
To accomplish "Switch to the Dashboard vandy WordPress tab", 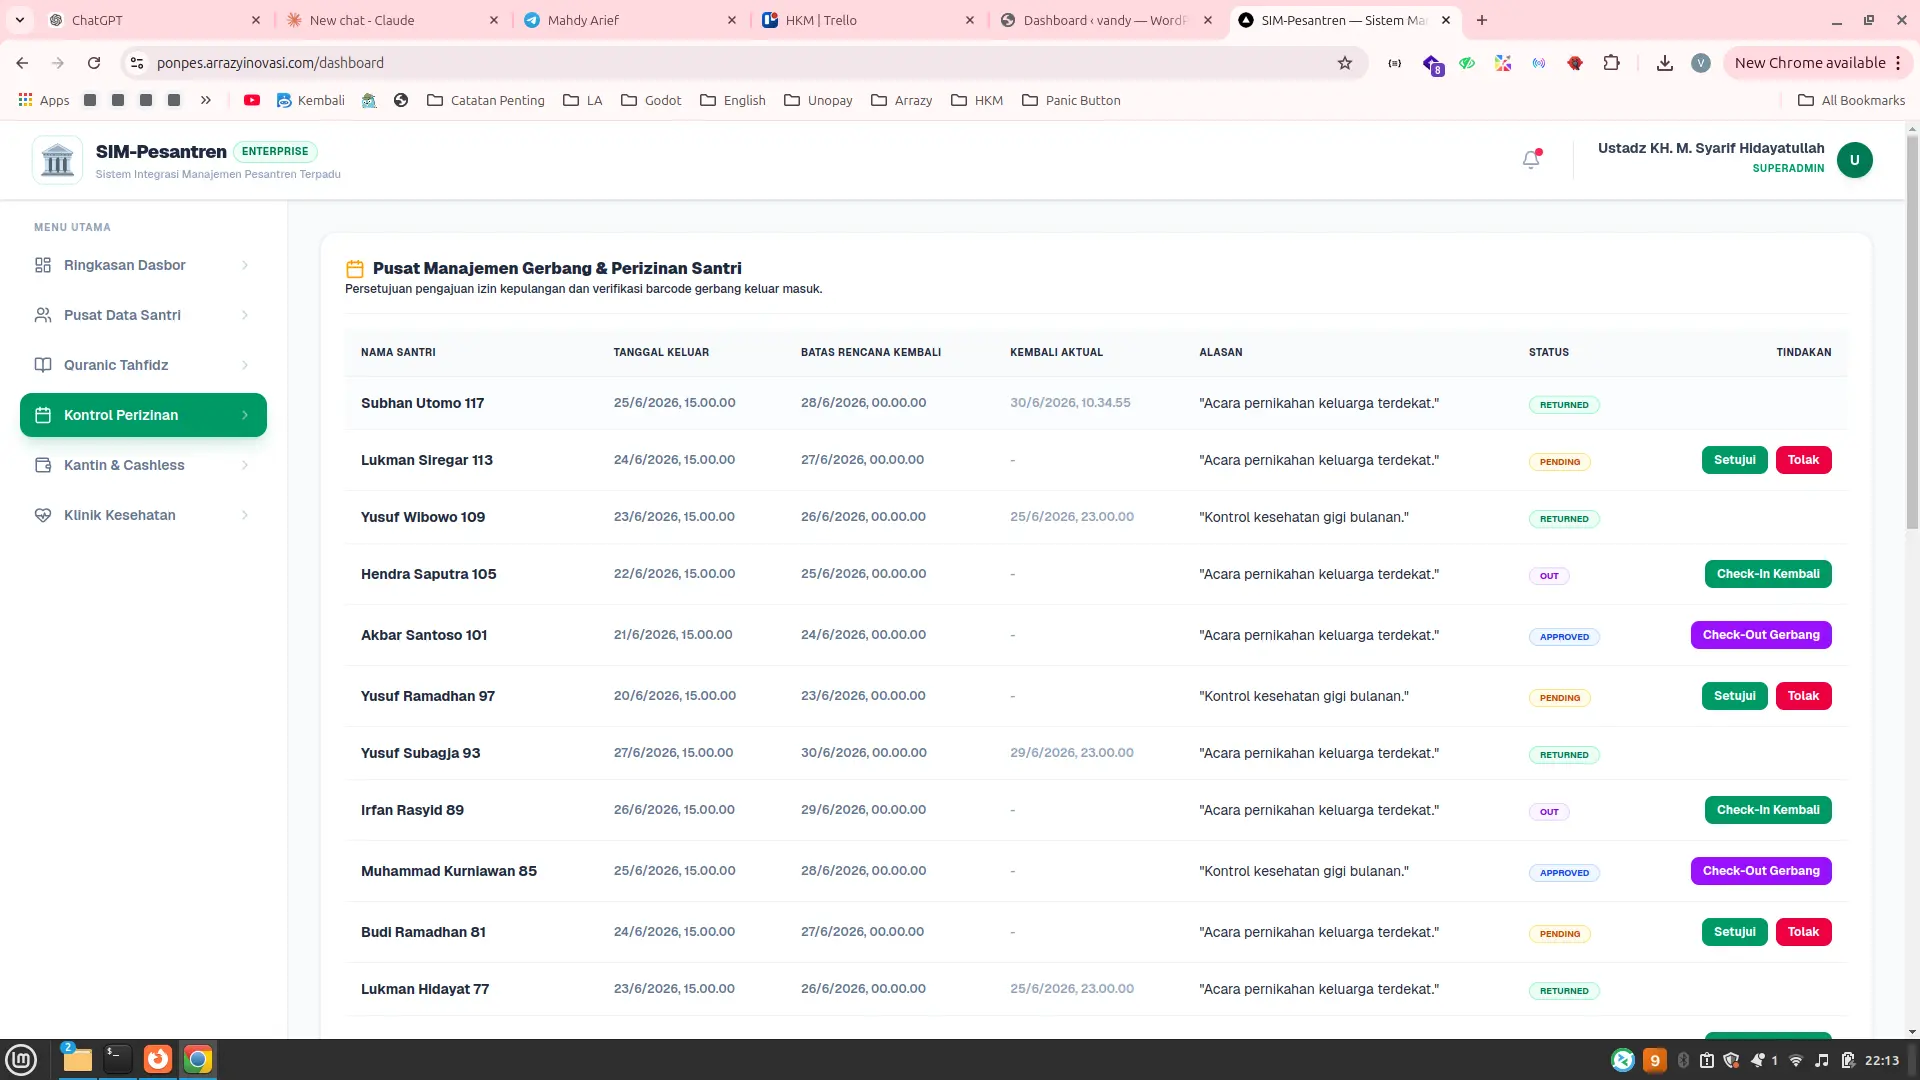I will coord(1106,20).
